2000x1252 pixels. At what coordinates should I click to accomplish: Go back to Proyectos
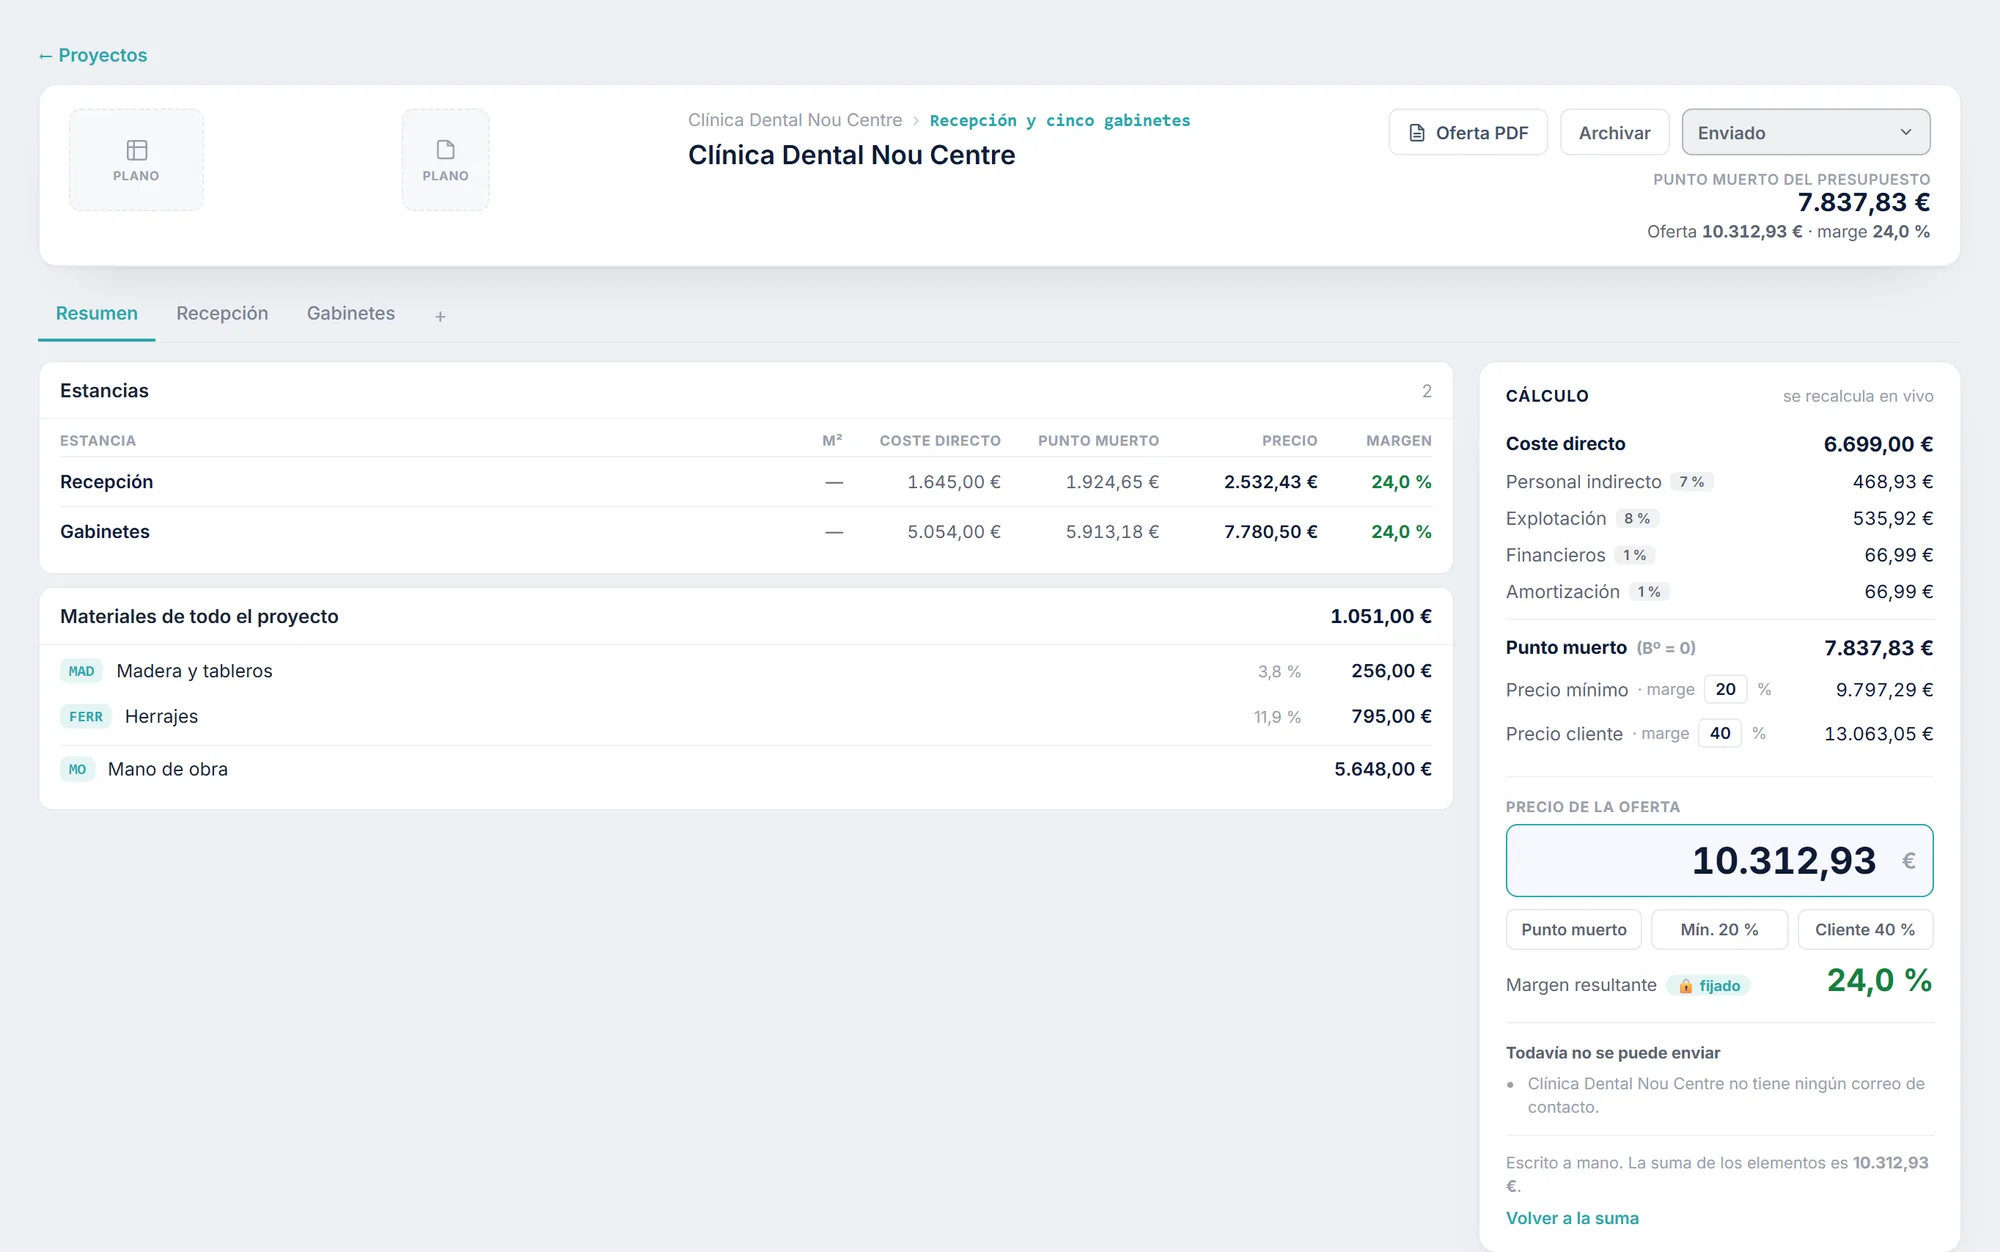pos(93,55)
